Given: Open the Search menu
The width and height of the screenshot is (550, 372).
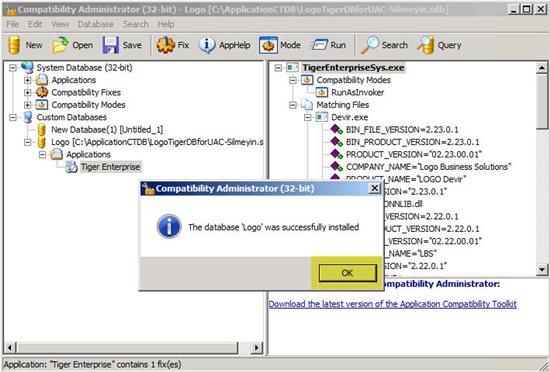Looking at the screenshot, I should coord(135,24).
